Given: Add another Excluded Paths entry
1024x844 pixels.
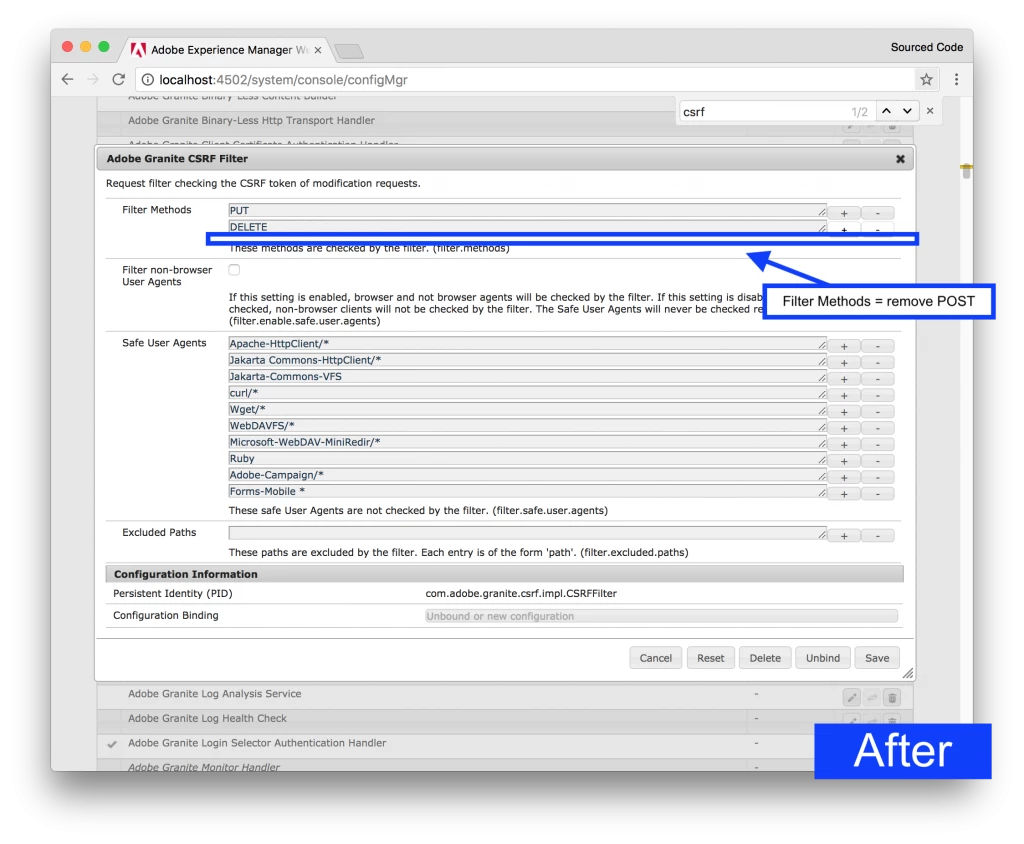Looking at the screenshot, I should 844,536.
